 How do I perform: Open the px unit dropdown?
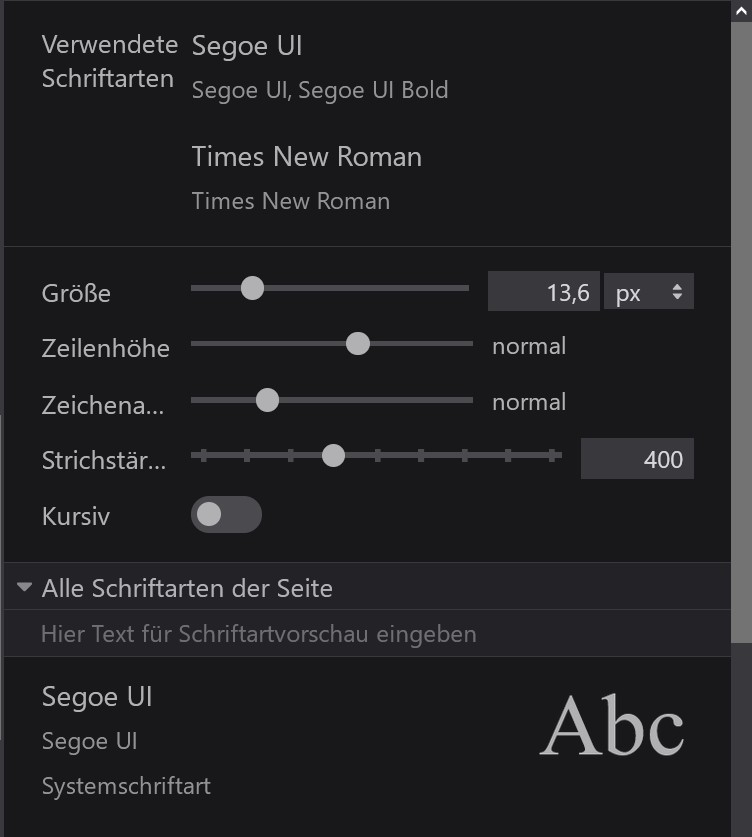click(x=648, y=293)
